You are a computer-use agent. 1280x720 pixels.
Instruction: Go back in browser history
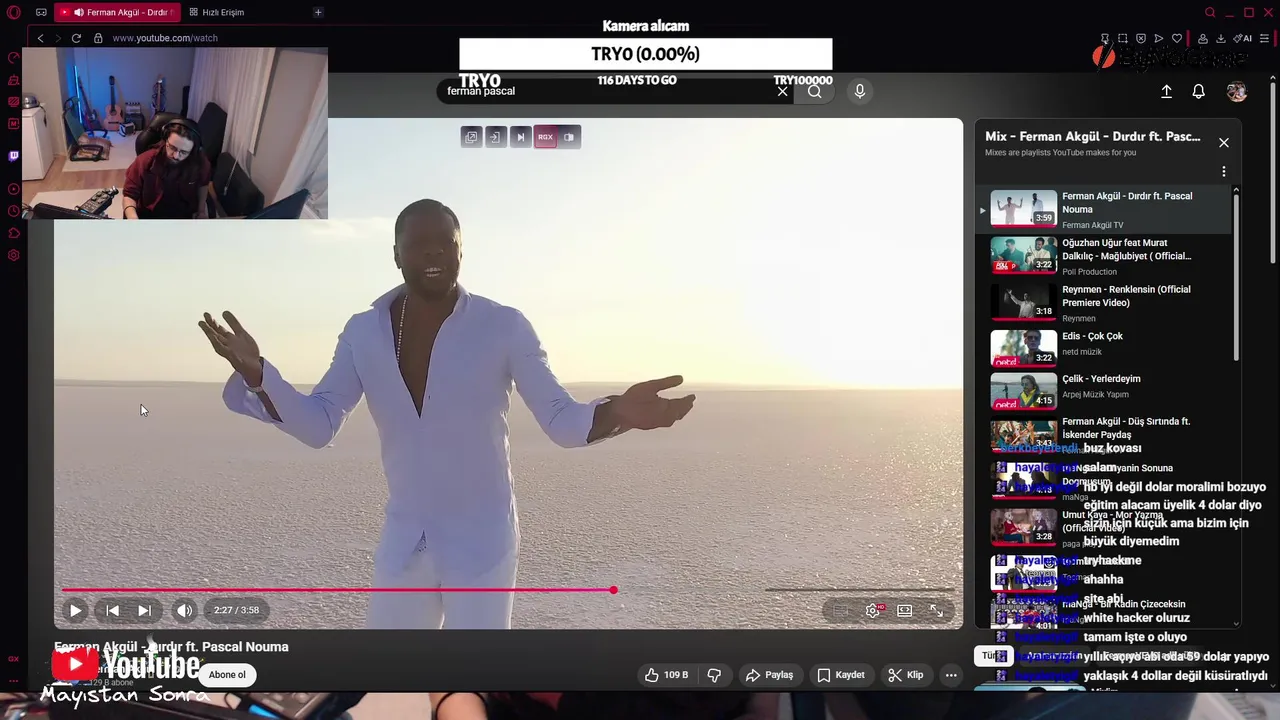click(x=40, y=38)
